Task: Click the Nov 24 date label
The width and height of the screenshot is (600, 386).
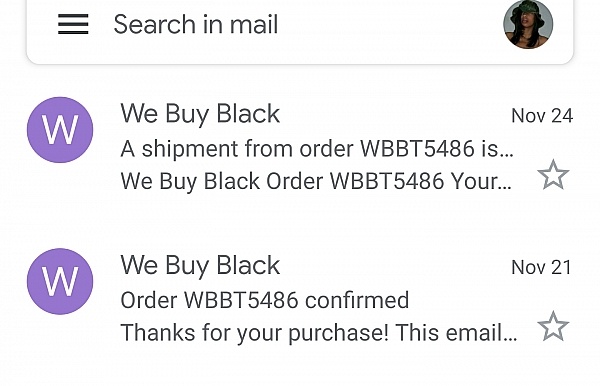Action: tap(542, 116)
